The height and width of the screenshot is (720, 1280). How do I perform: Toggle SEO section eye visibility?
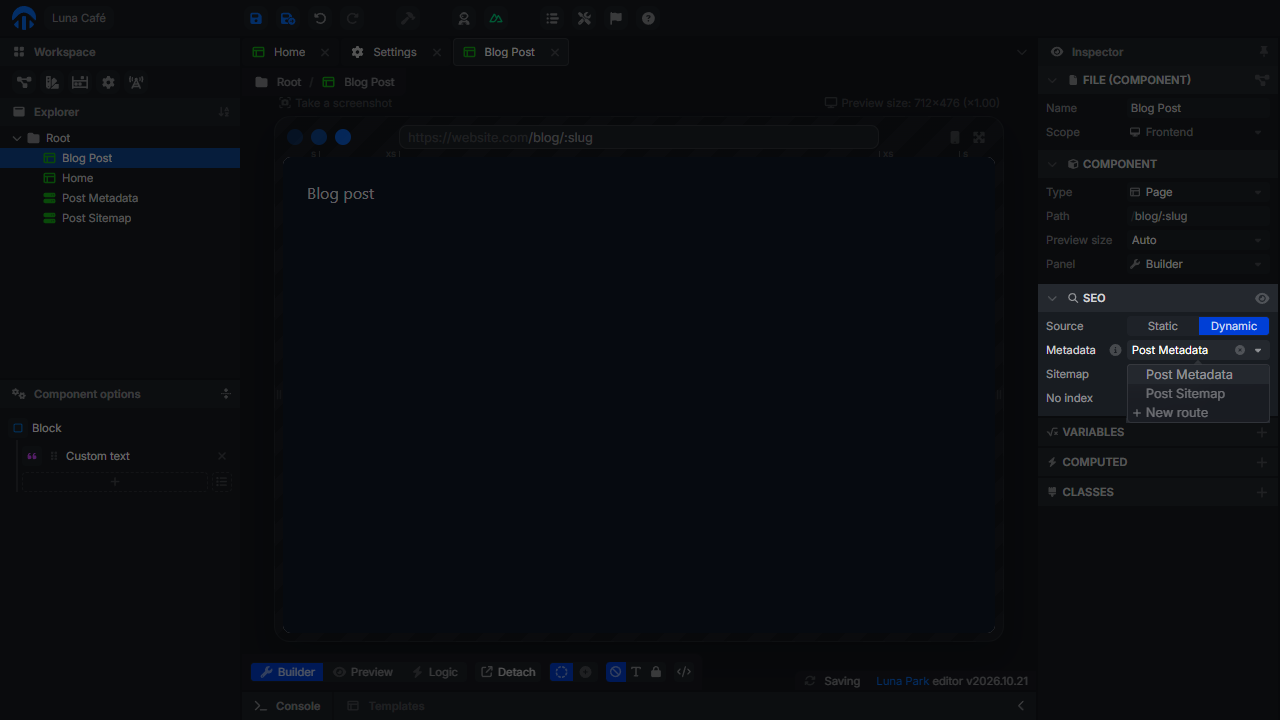tap(1262, 298)
